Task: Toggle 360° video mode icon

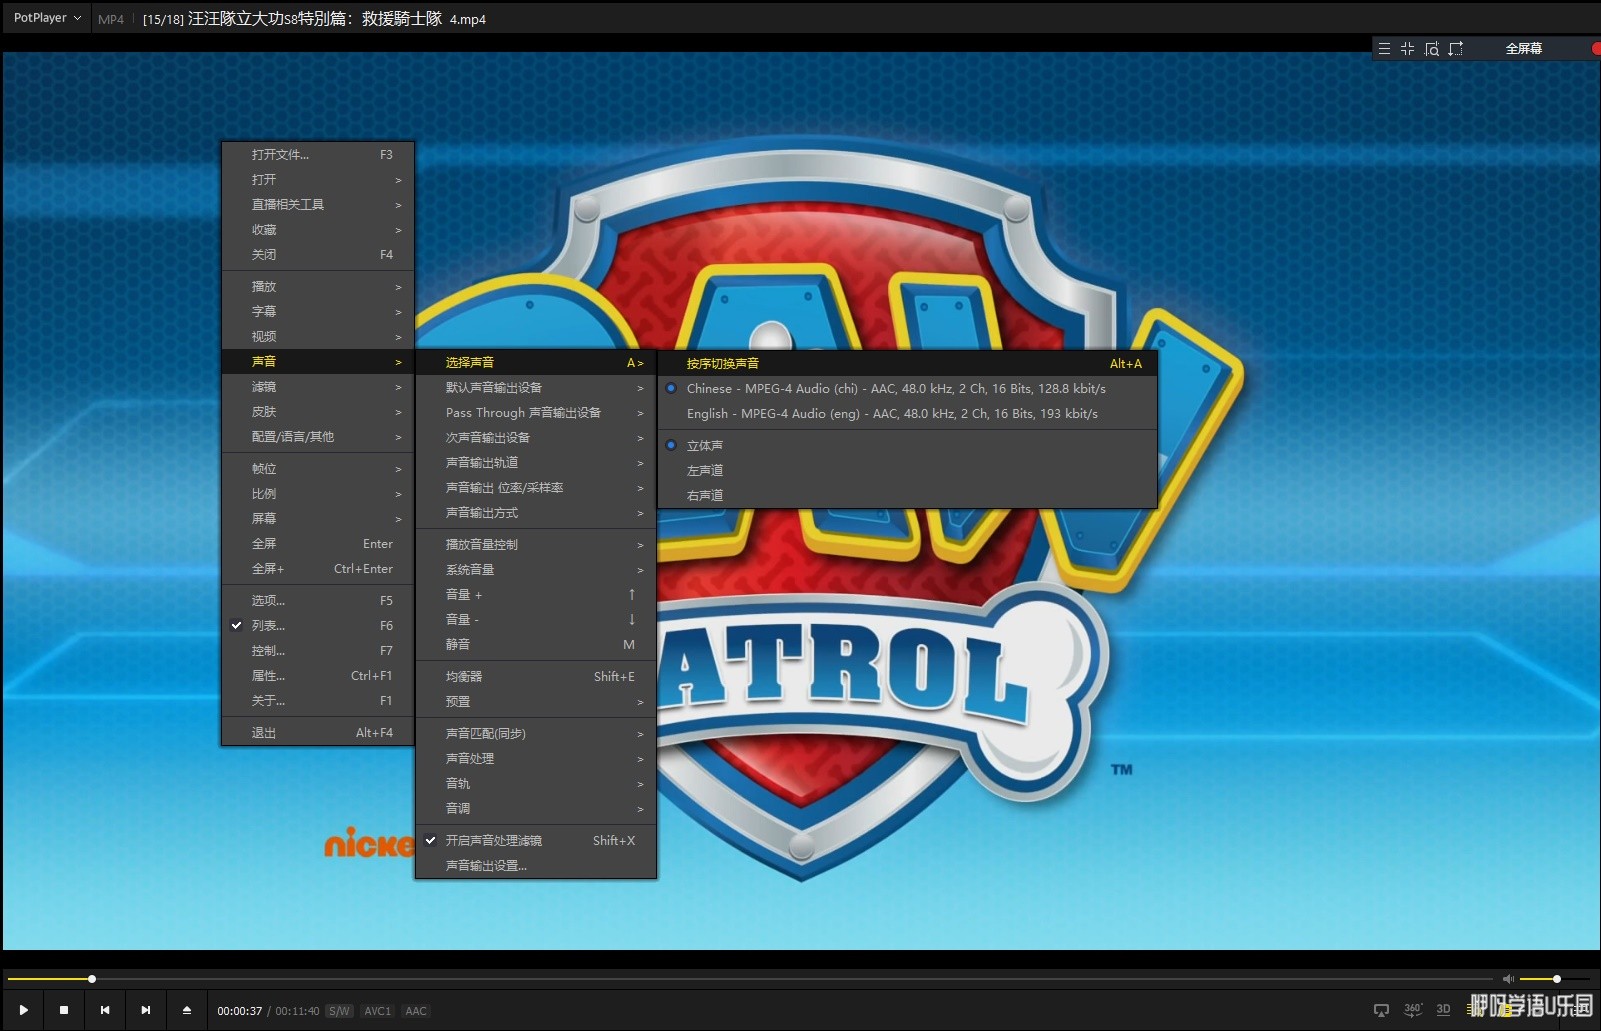Action: click(1413, 1010)
